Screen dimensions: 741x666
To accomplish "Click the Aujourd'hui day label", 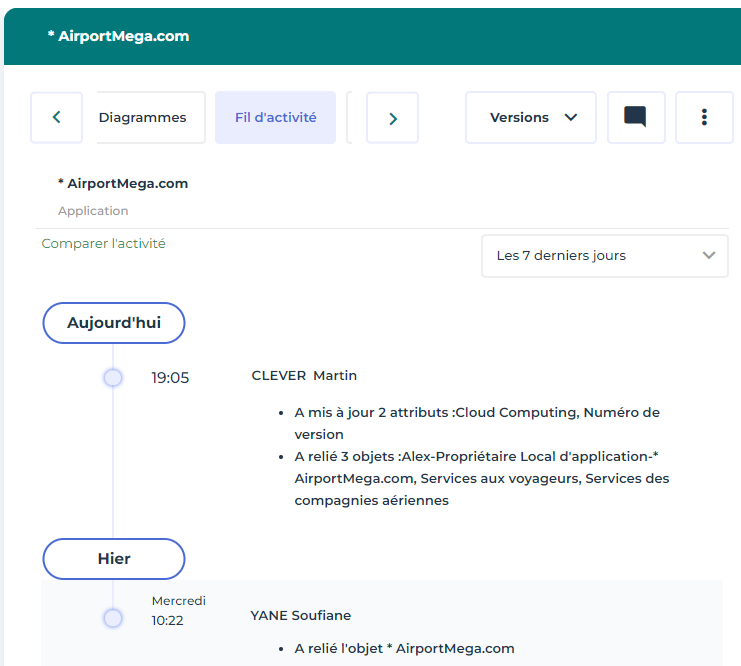I will pyautogui.click(x=114, y=323).
